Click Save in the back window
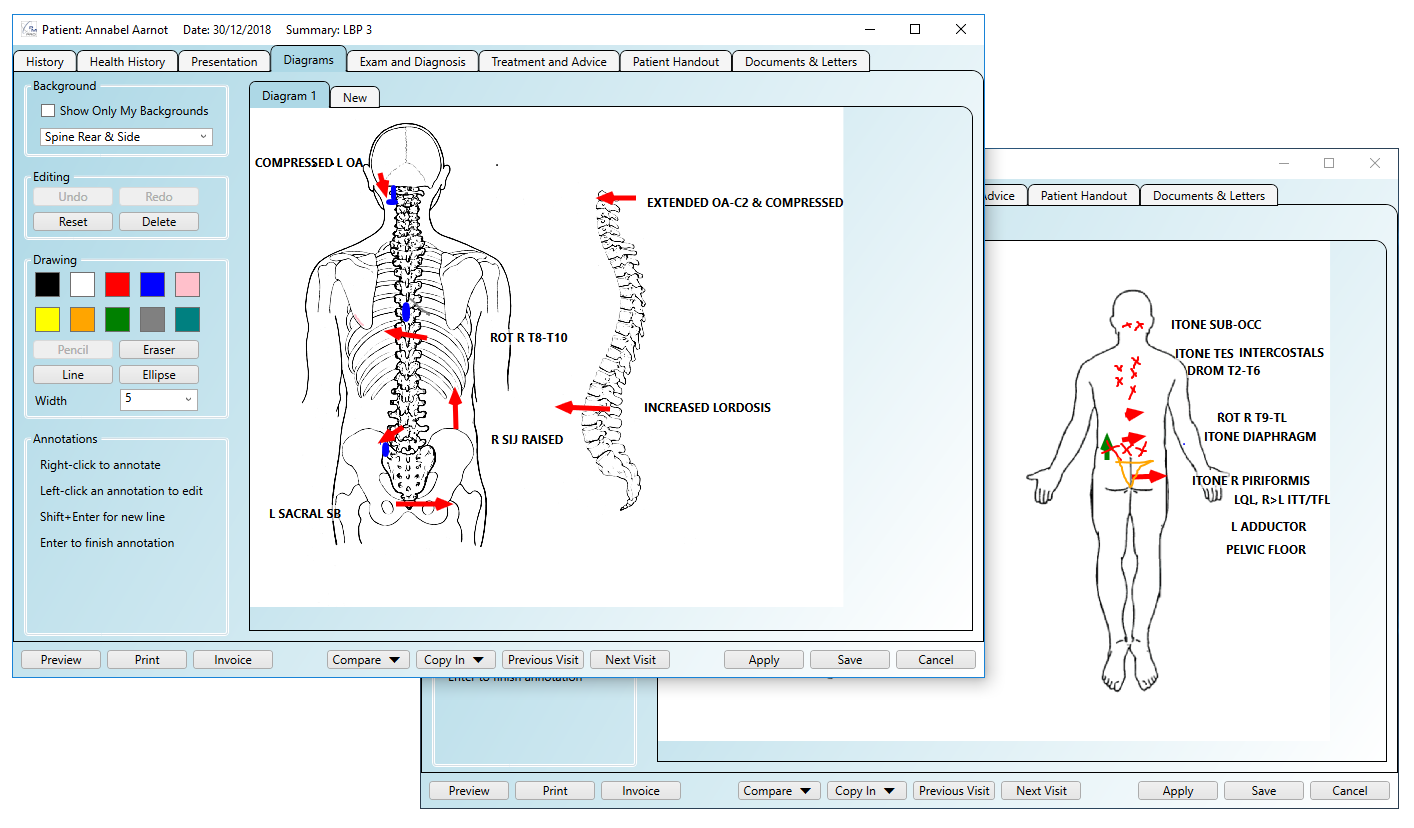Viewport: 1414px width, 828px height. pyautogui.click(x=1264, y=791)
